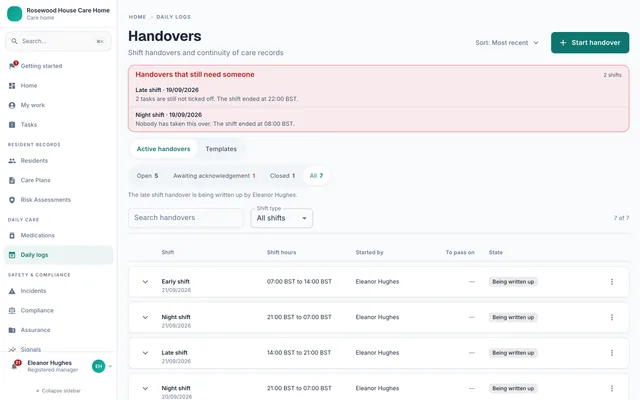Screen dimensions: 640x400
Task: Open more options for Night shift 21/09/2026
Action: pyautogui.click(x=611, y=317)
